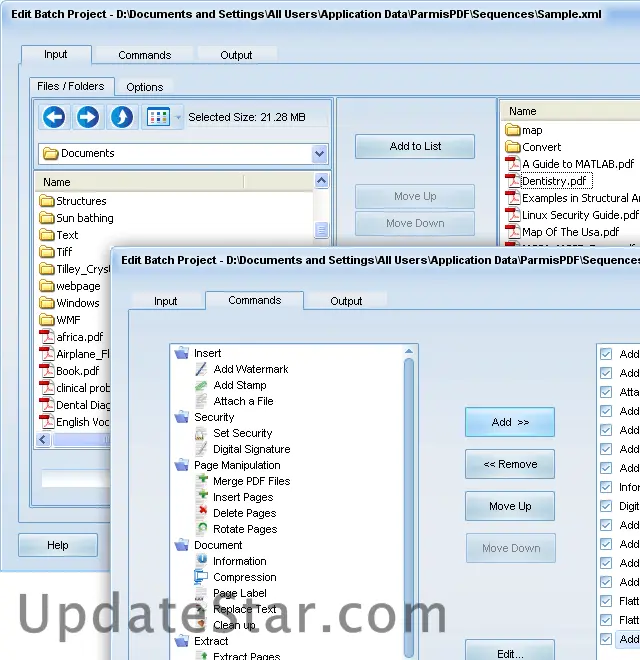640x660 pixels.
Task: Click the Set Security command icon
Action: (x=202, y=433)
